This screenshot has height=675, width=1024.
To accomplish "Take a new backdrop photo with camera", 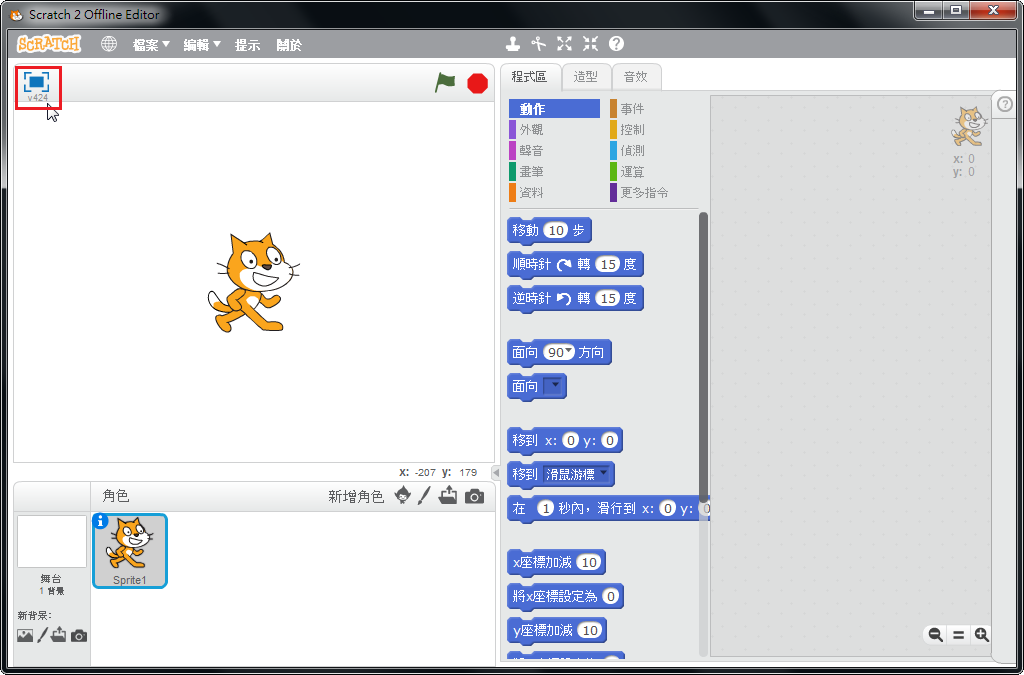I will pyautogui.click(x=79, y=635).
